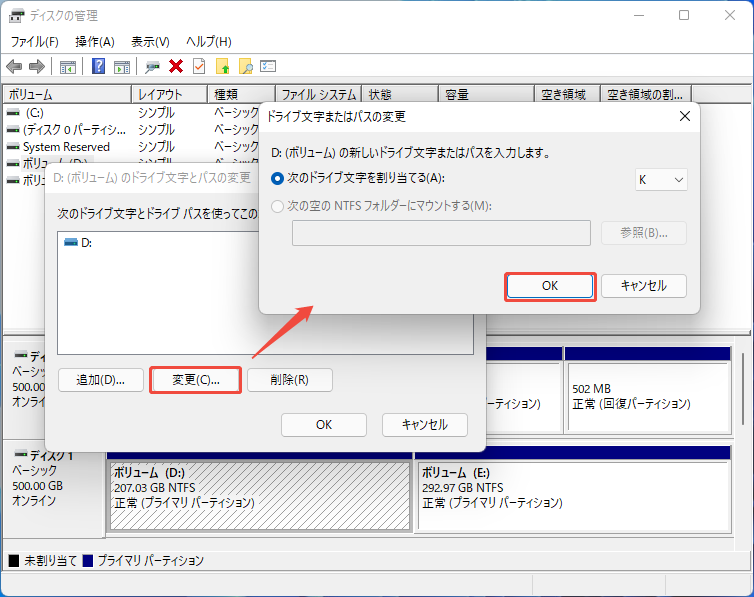Click the D: drive icon in dialog list
Viewport: 754px width, 597px height.
pos(71,242)
